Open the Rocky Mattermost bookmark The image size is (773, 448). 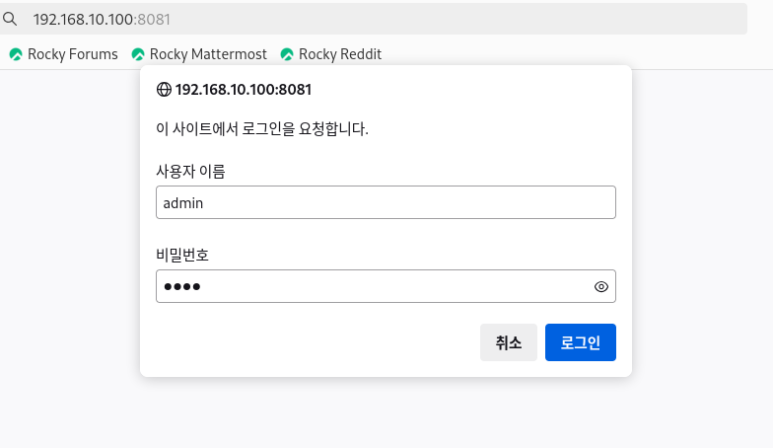click(200, 54)
